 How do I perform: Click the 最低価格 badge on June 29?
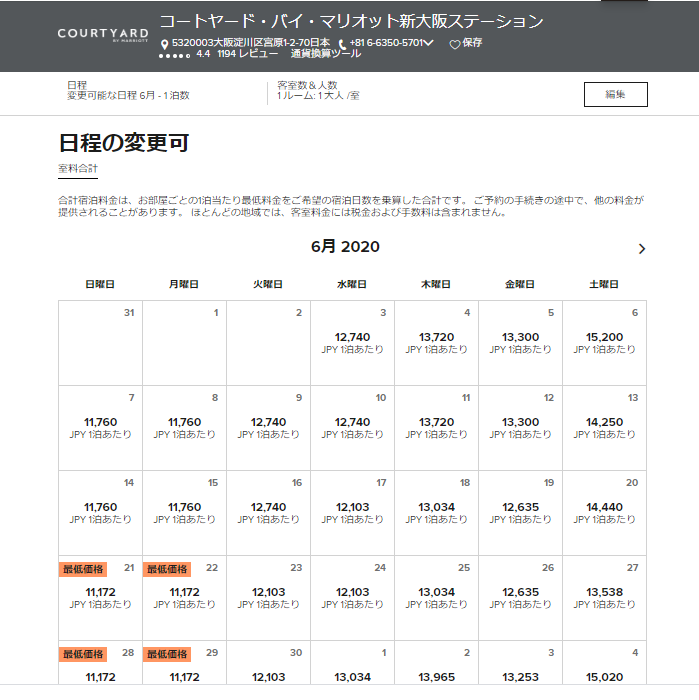click(167, 654)
